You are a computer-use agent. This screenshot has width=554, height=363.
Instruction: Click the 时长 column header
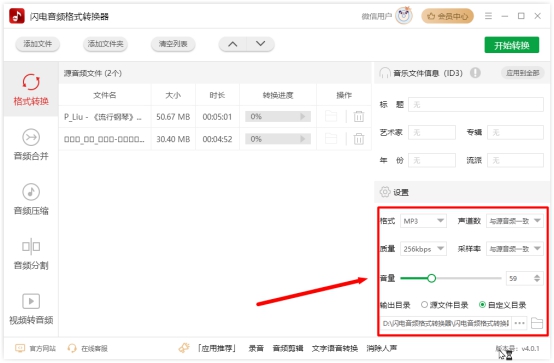tap(217, 95)
